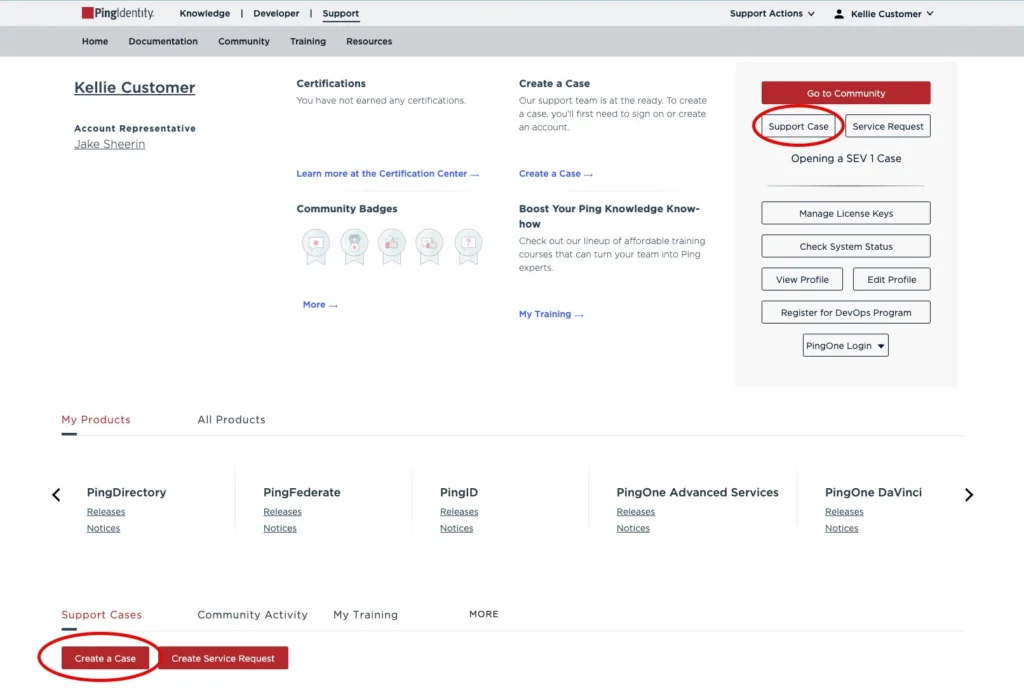The image size is (1024, 696).
Task: Click the thumbs-up community badge
Action: [392, 247]
